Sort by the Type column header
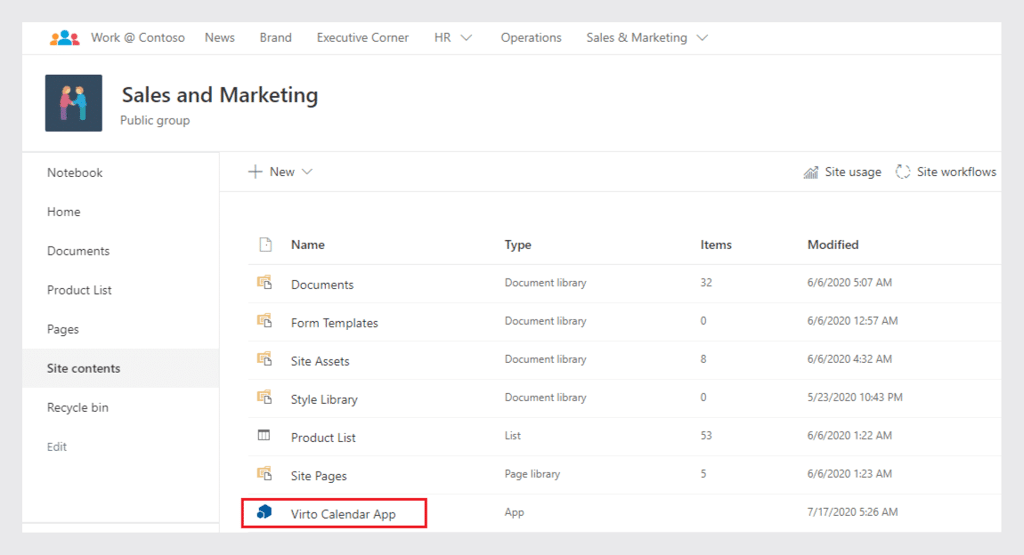Image resolution: width=1024 pixels, height=555 pixels. pyautogui.click(x=518, y=245)
